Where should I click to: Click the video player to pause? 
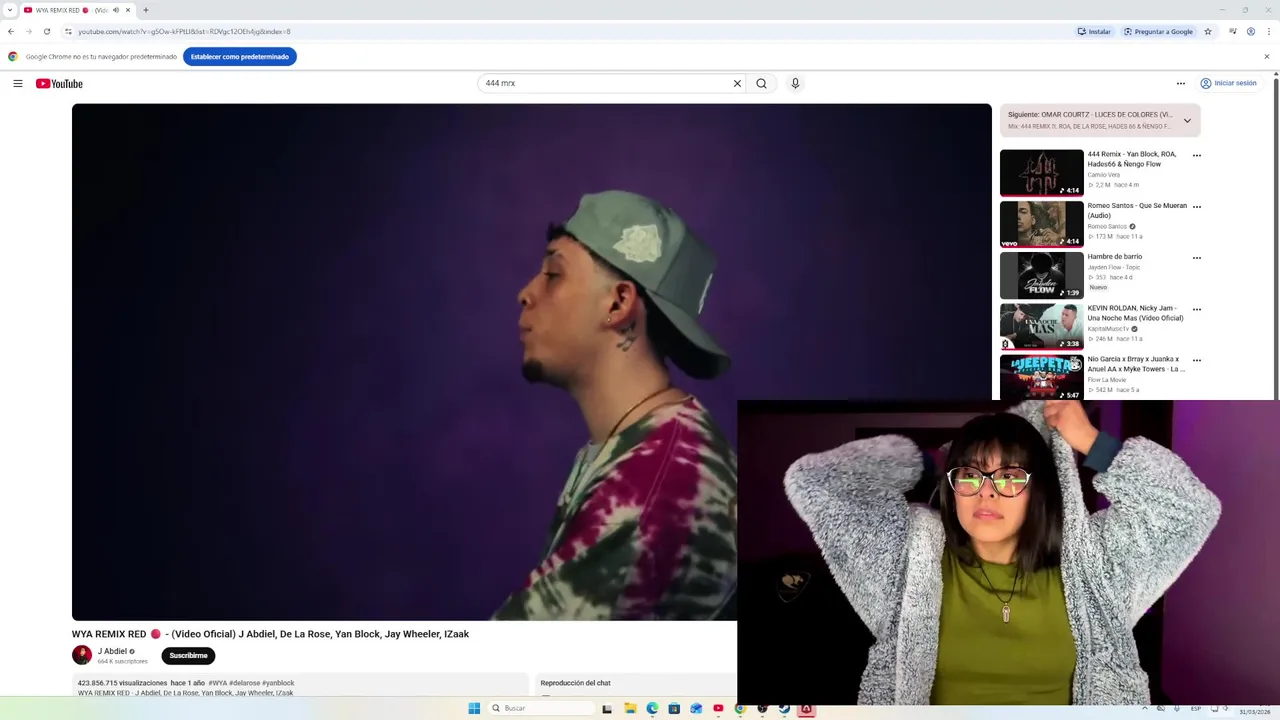[531, 362]
